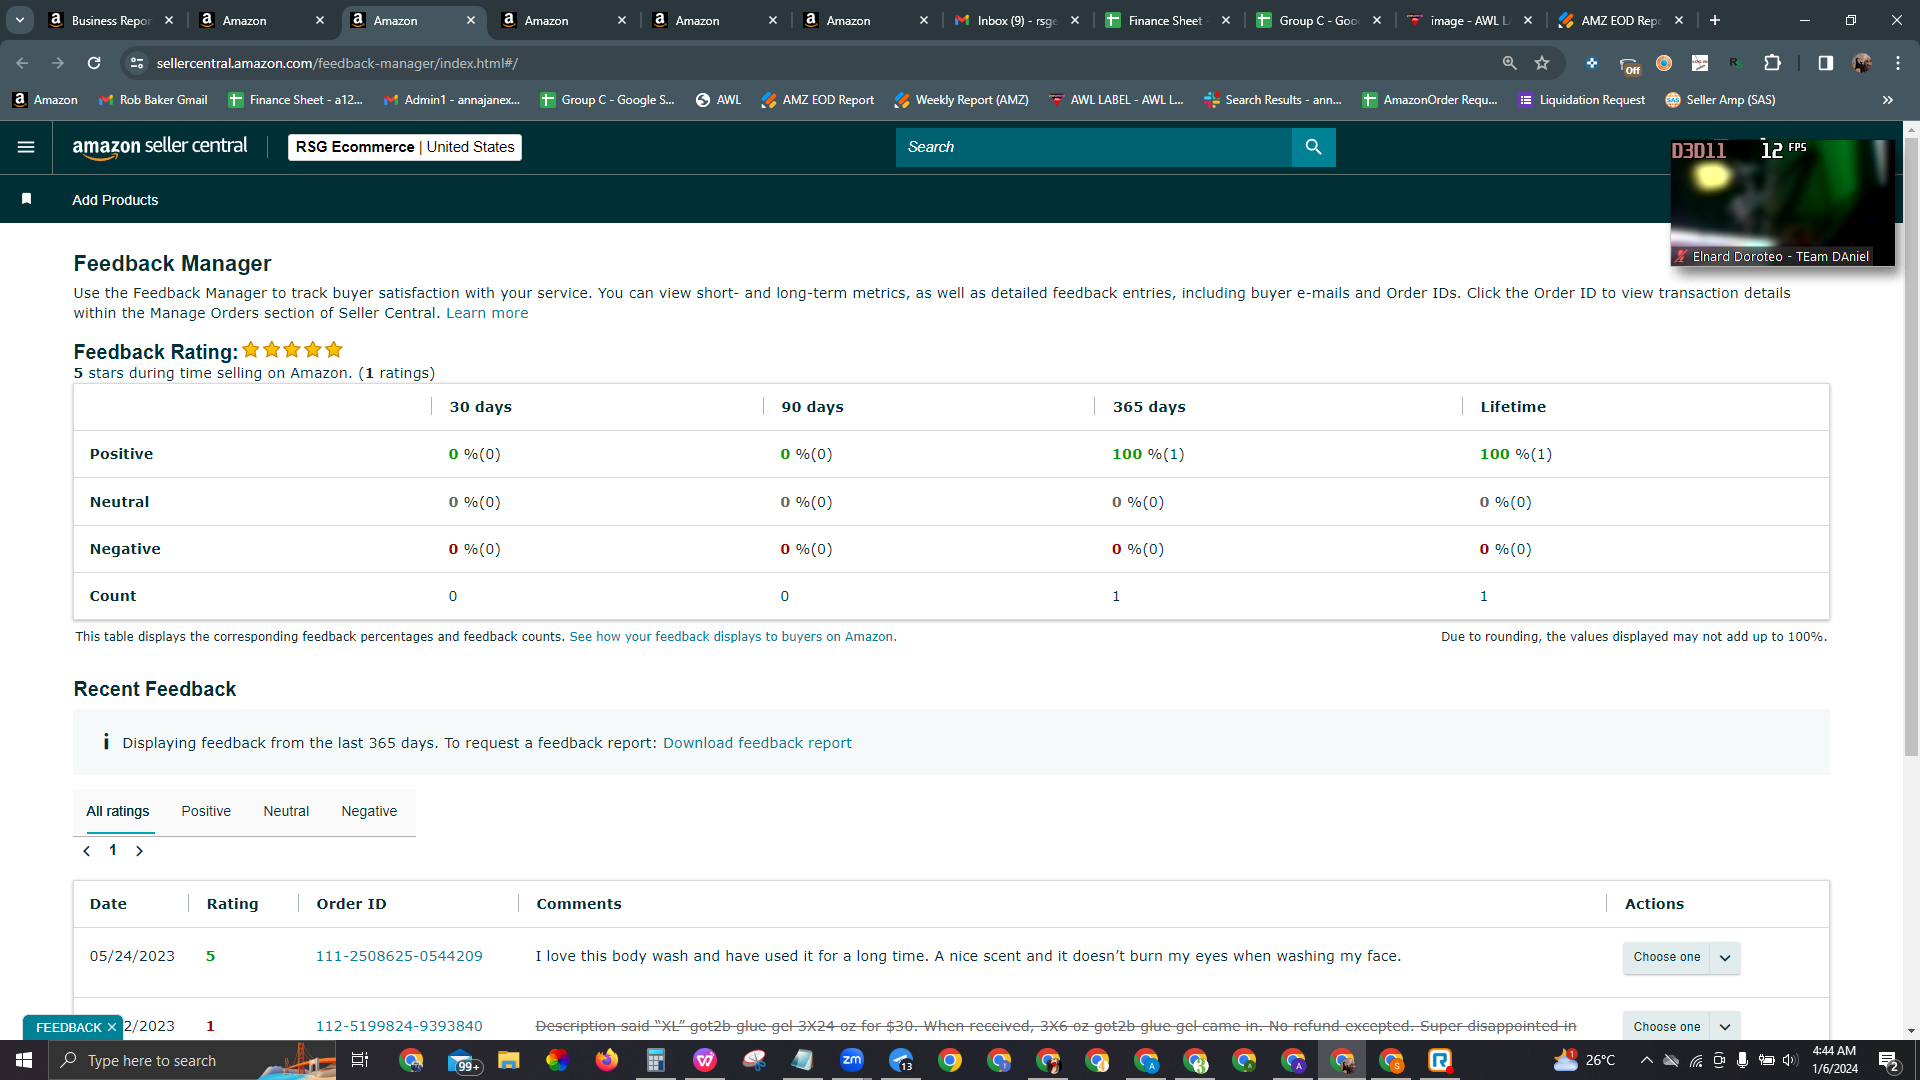Click the 365 days Count value 1
Screen dimensions: 1920x1080
coord(1116,596)
